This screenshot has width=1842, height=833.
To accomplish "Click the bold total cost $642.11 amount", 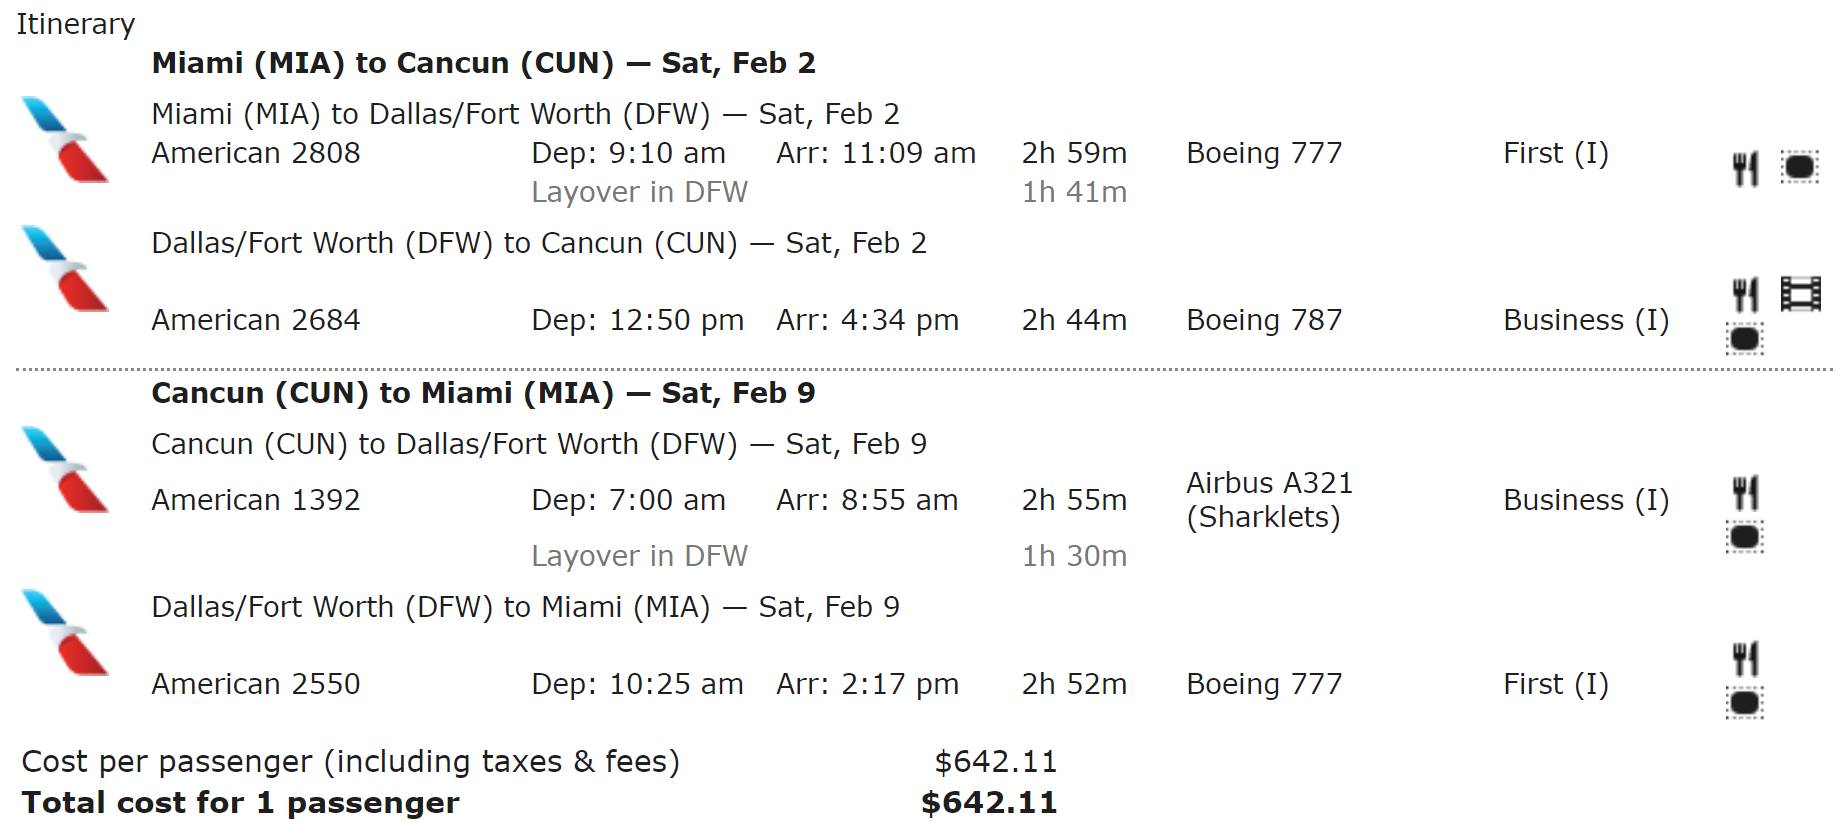I will click(988, 802).
